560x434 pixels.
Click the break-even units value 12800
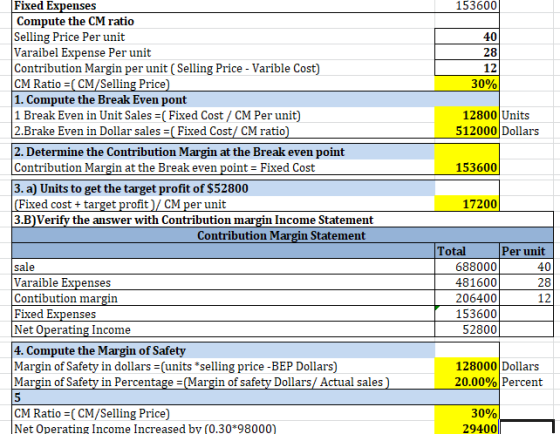[467, 115]
